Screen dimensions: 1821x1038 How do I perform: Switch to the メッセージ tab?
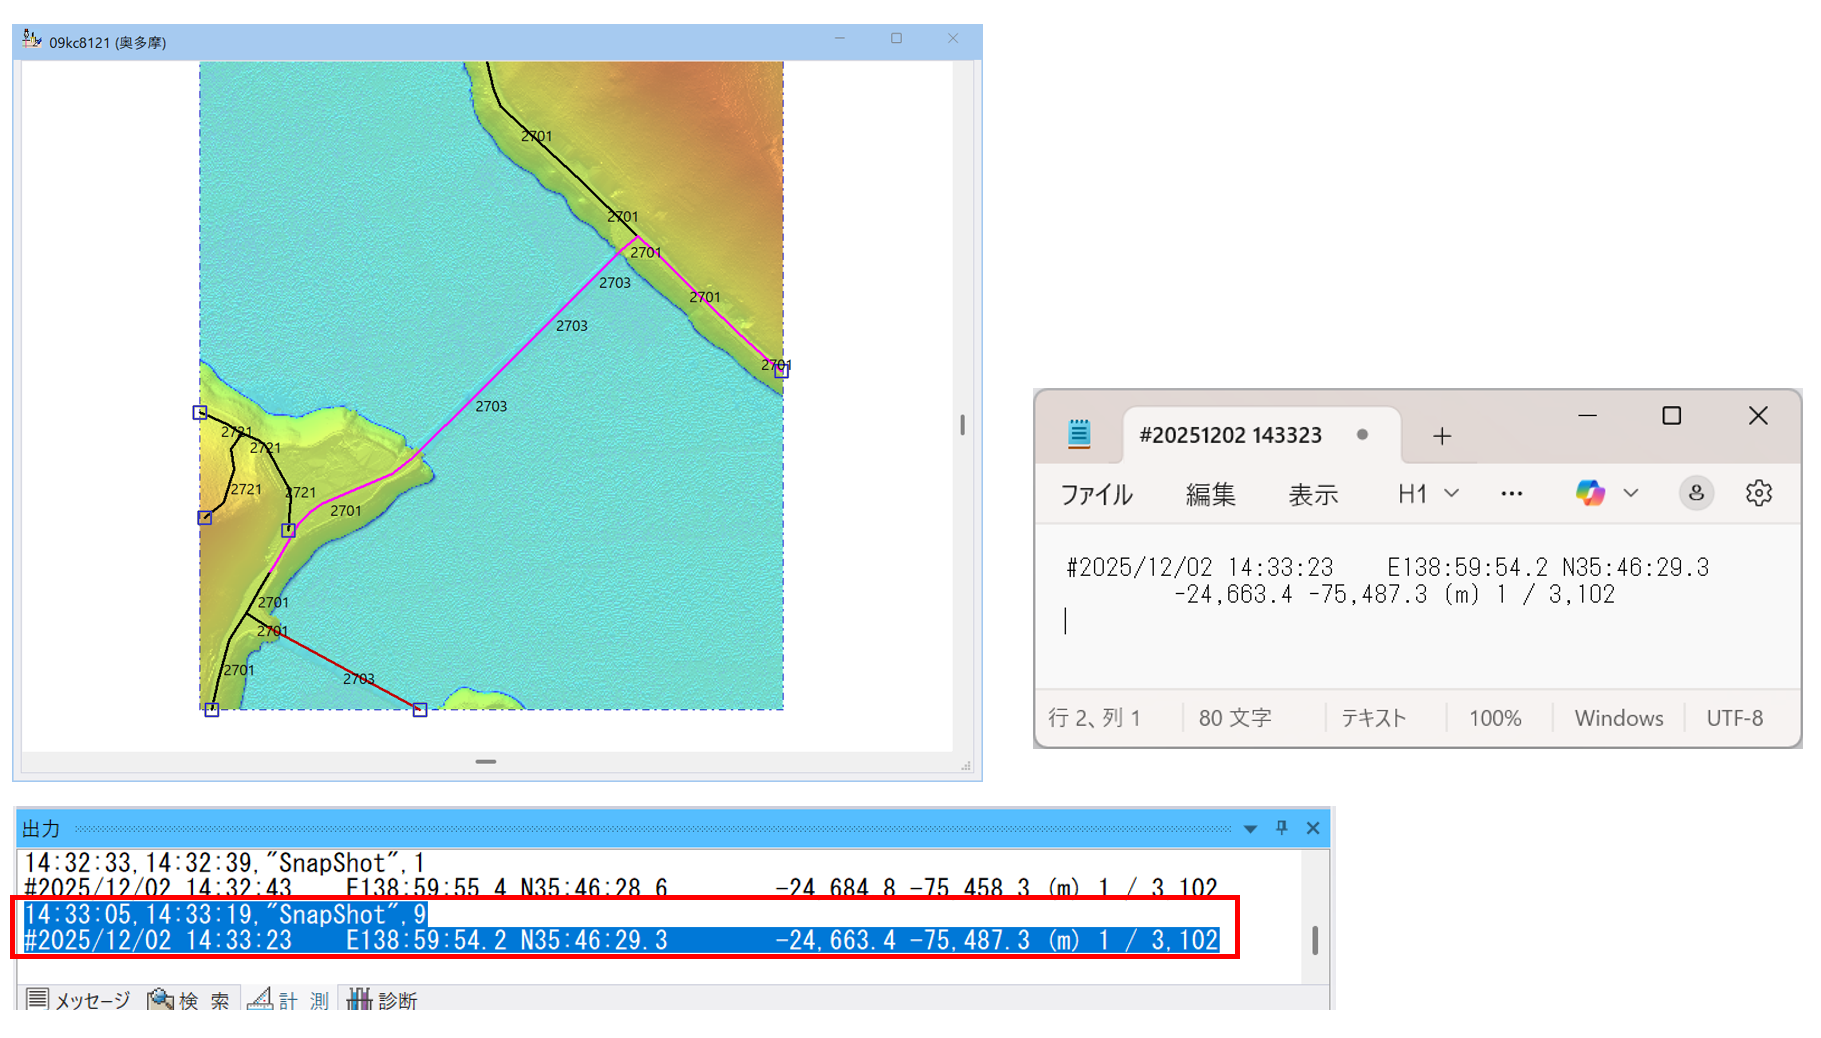click(79, 1000)
